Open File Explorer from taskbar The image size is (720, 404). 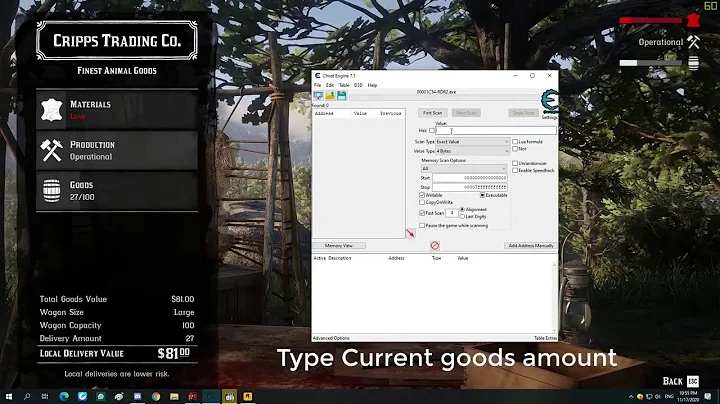point(174,396)
